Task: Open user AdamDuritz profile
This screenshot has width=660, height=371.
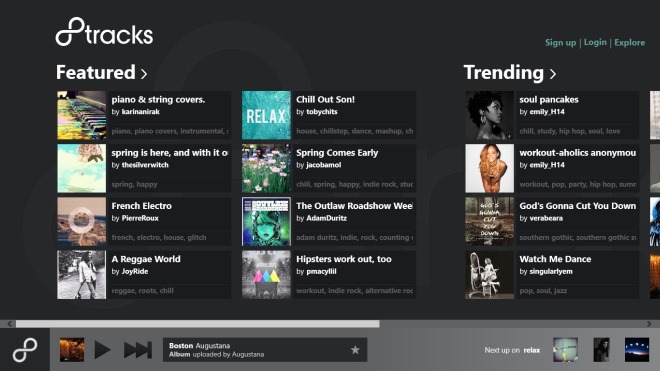Action: 327,218
